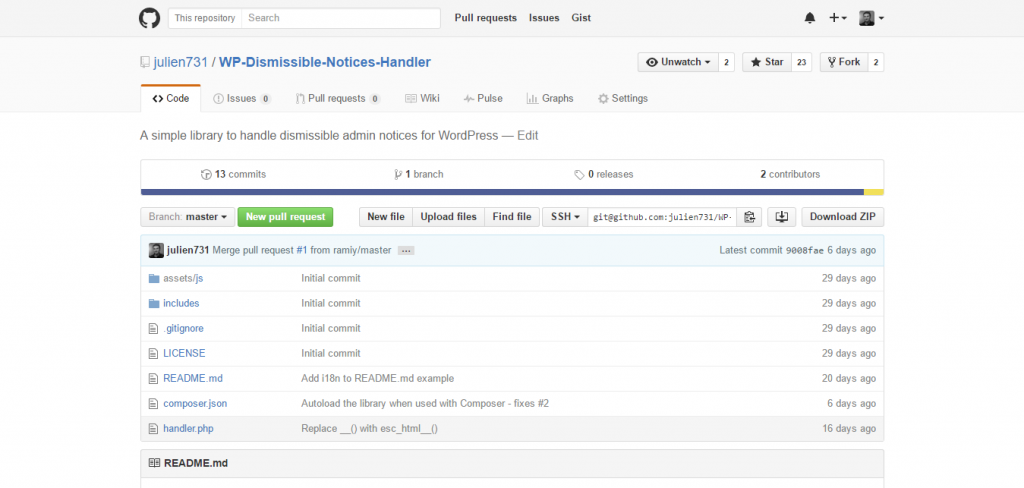1024x488 pixels.
Task: Star this repository
Action: 767,62
